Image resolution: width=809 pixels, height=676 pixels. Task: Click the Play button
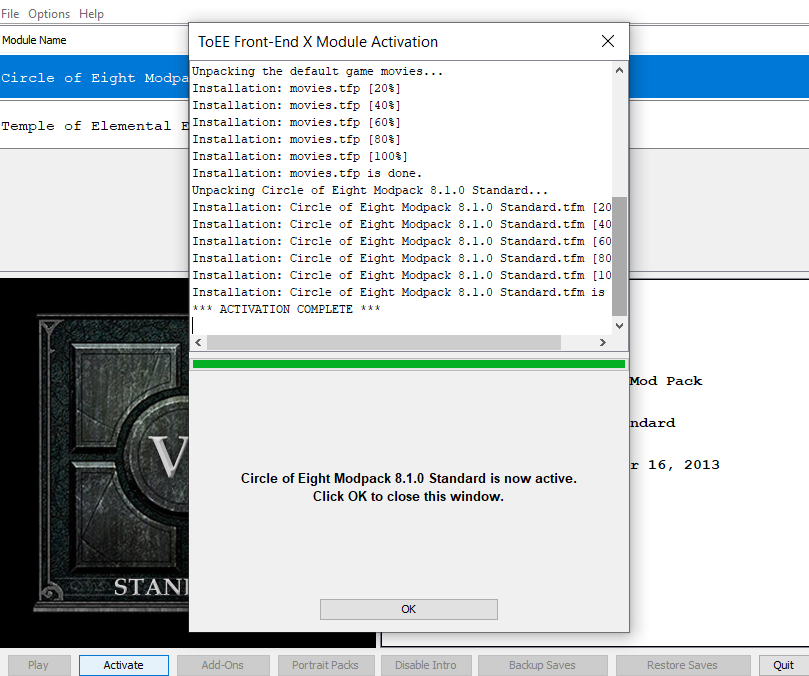coord(39,665)
